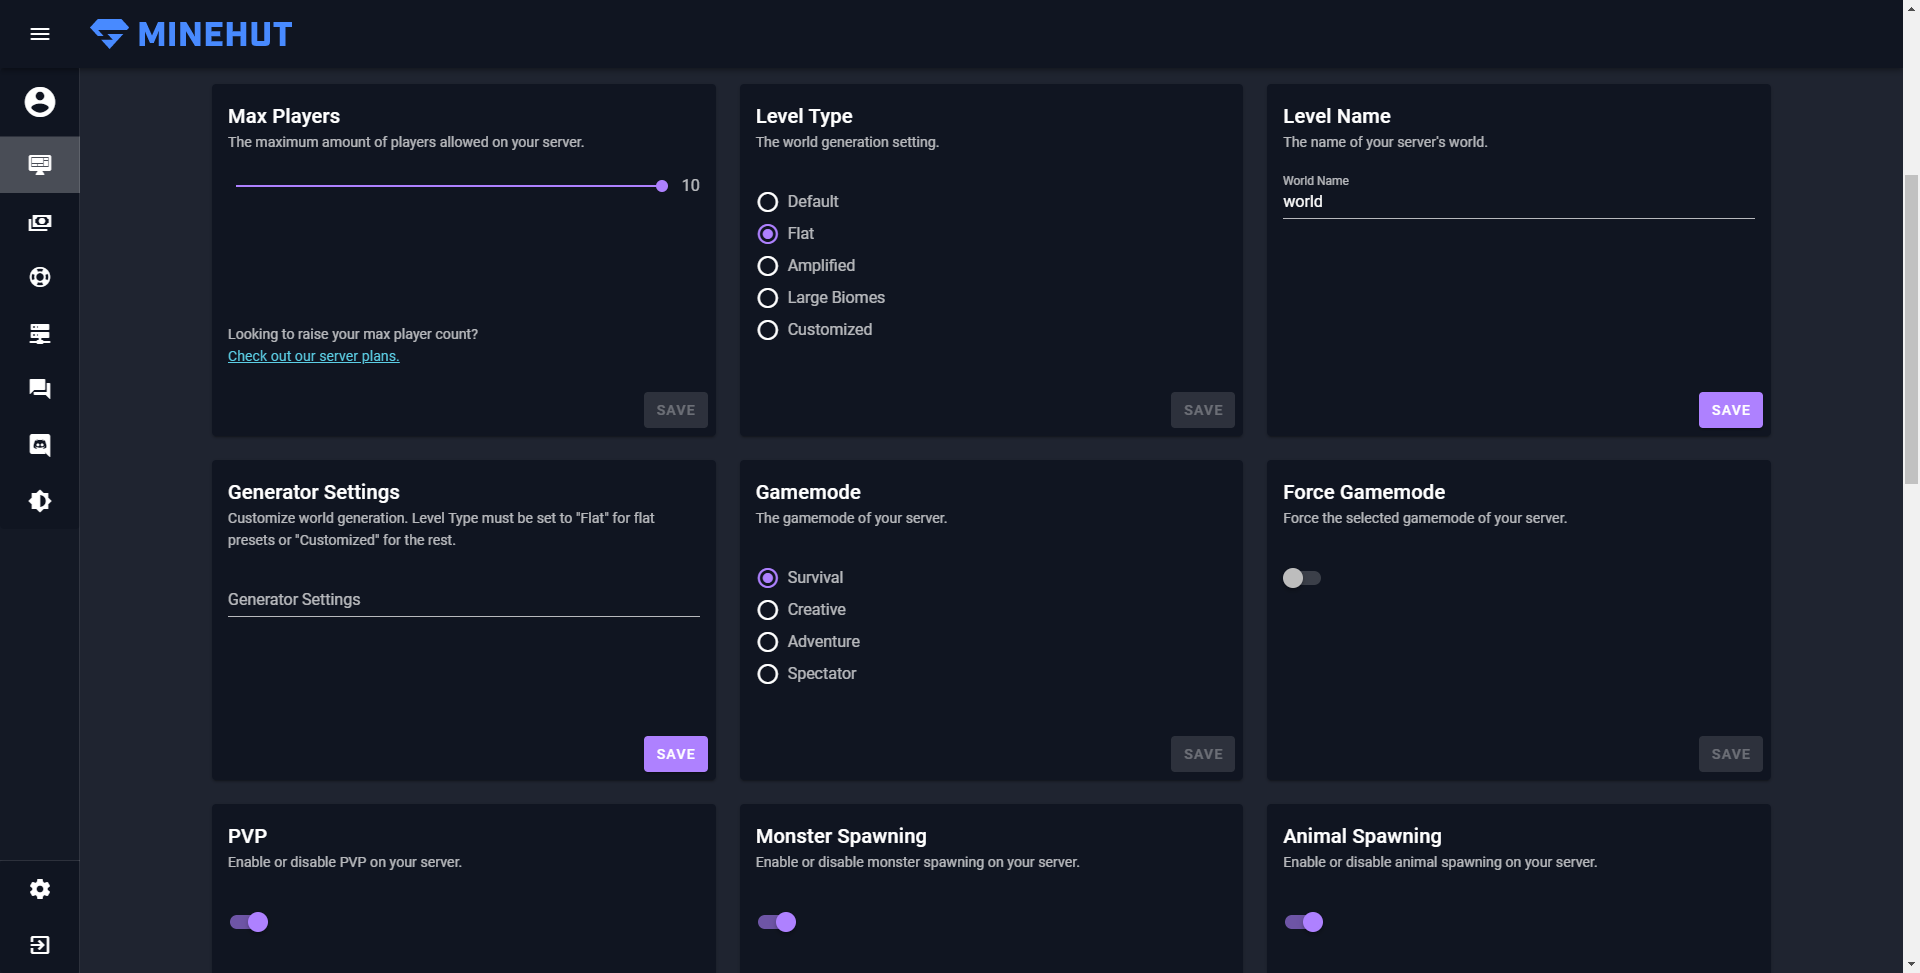The image size is (1920, 973).
Task: Click the page vertical scrollbar
Action: coord(1911,330)
